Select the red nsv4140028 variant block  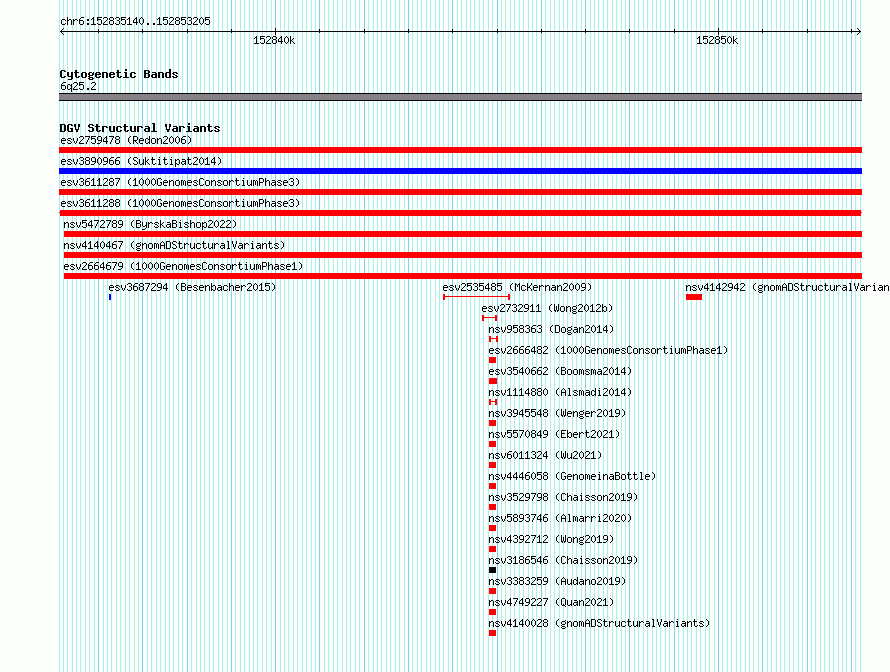coord(493,633)
